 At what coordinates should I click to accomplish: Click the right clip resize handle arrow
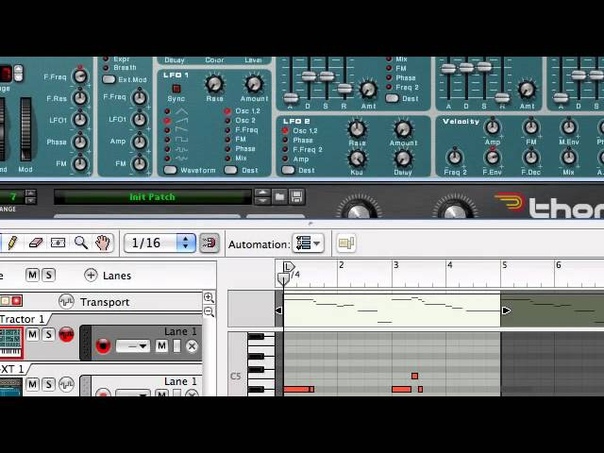click(x=506, y=310)
